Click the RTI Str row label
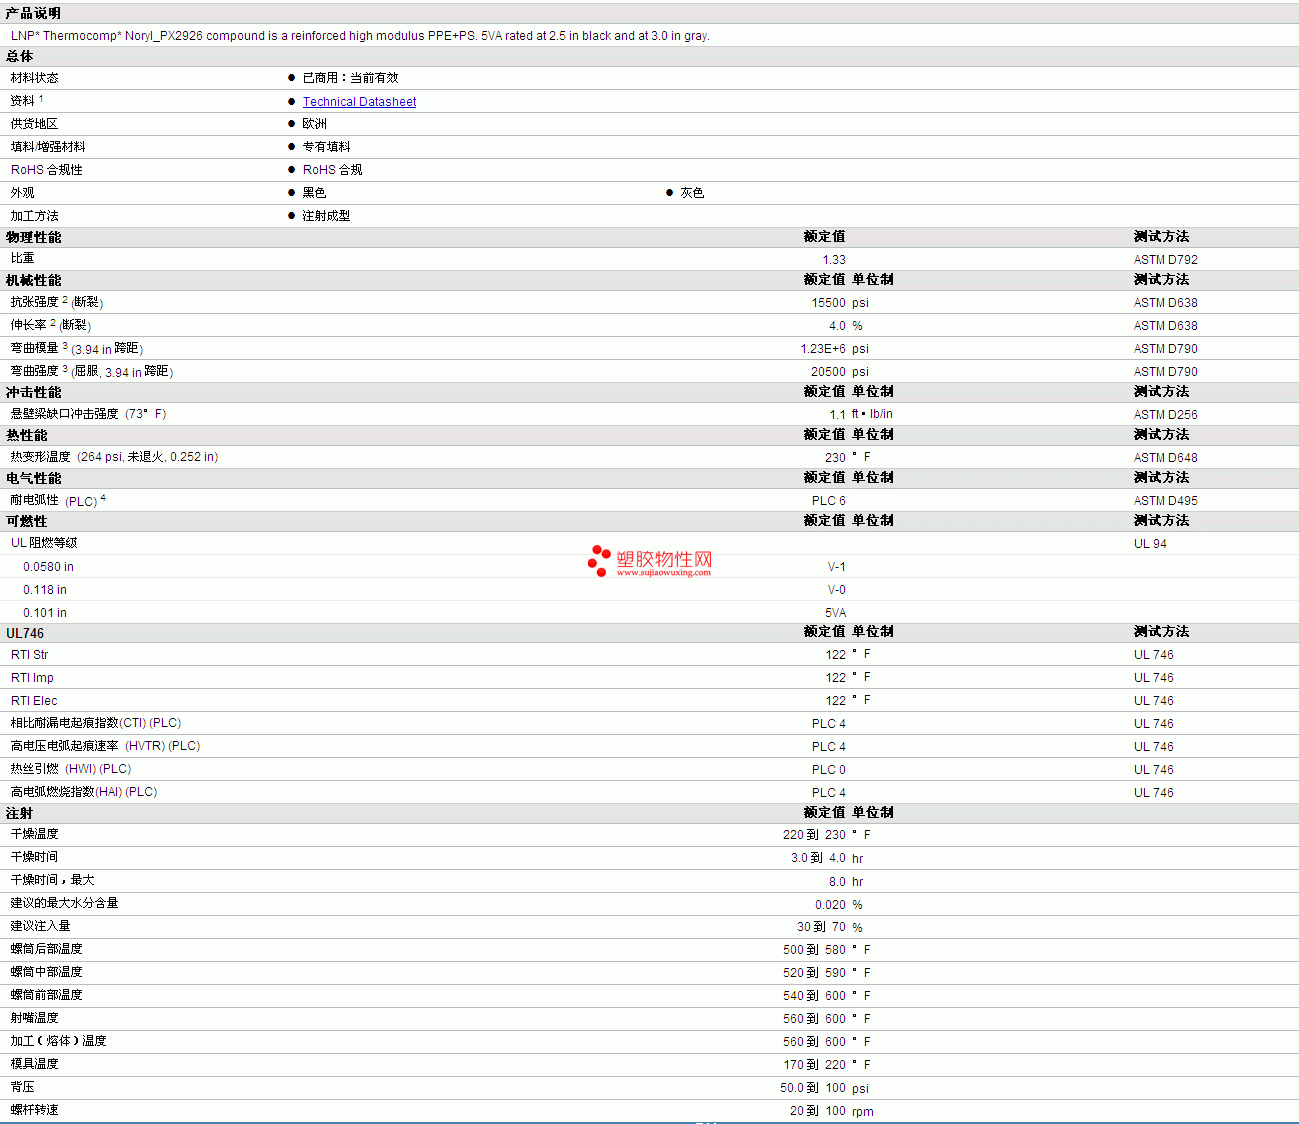Viewport: 1299px width, 1124px height. coord(29,655)
